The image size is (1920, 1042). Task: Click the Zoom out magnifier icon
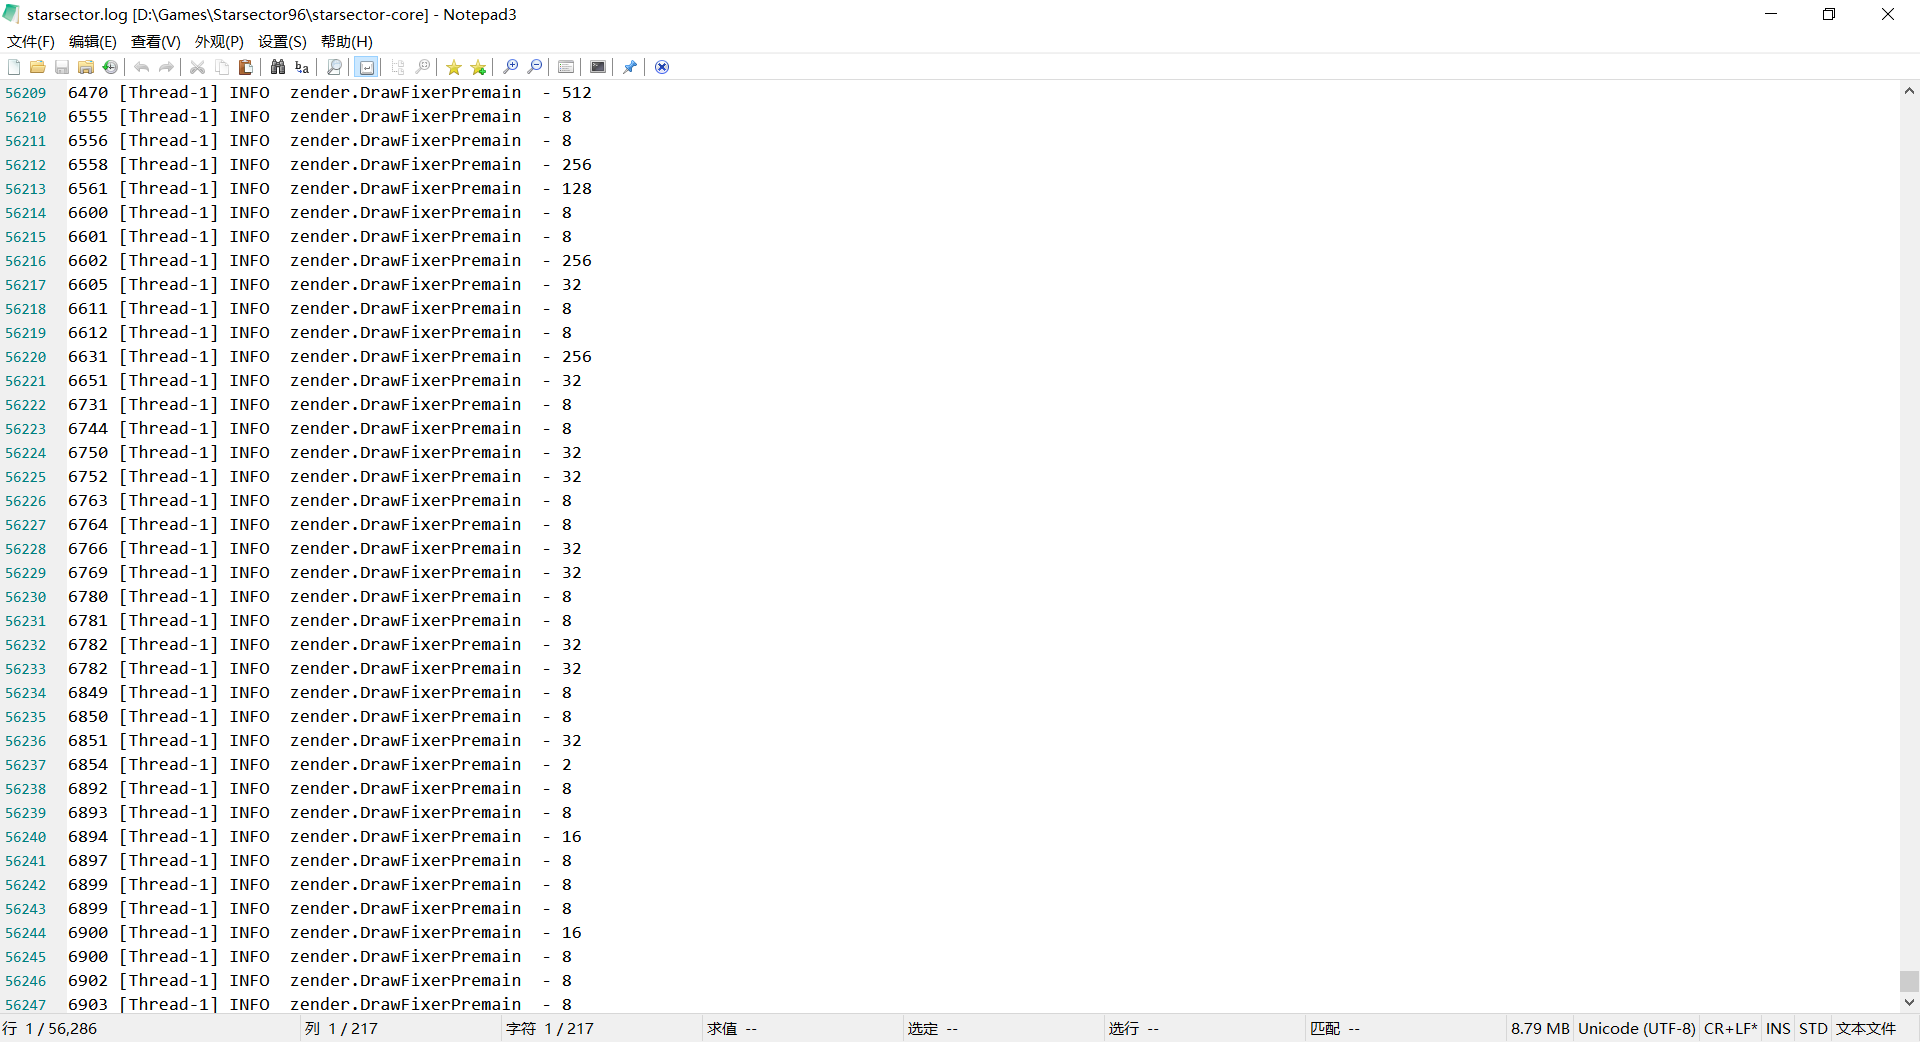pyautogui.click(x=535, y=67)
